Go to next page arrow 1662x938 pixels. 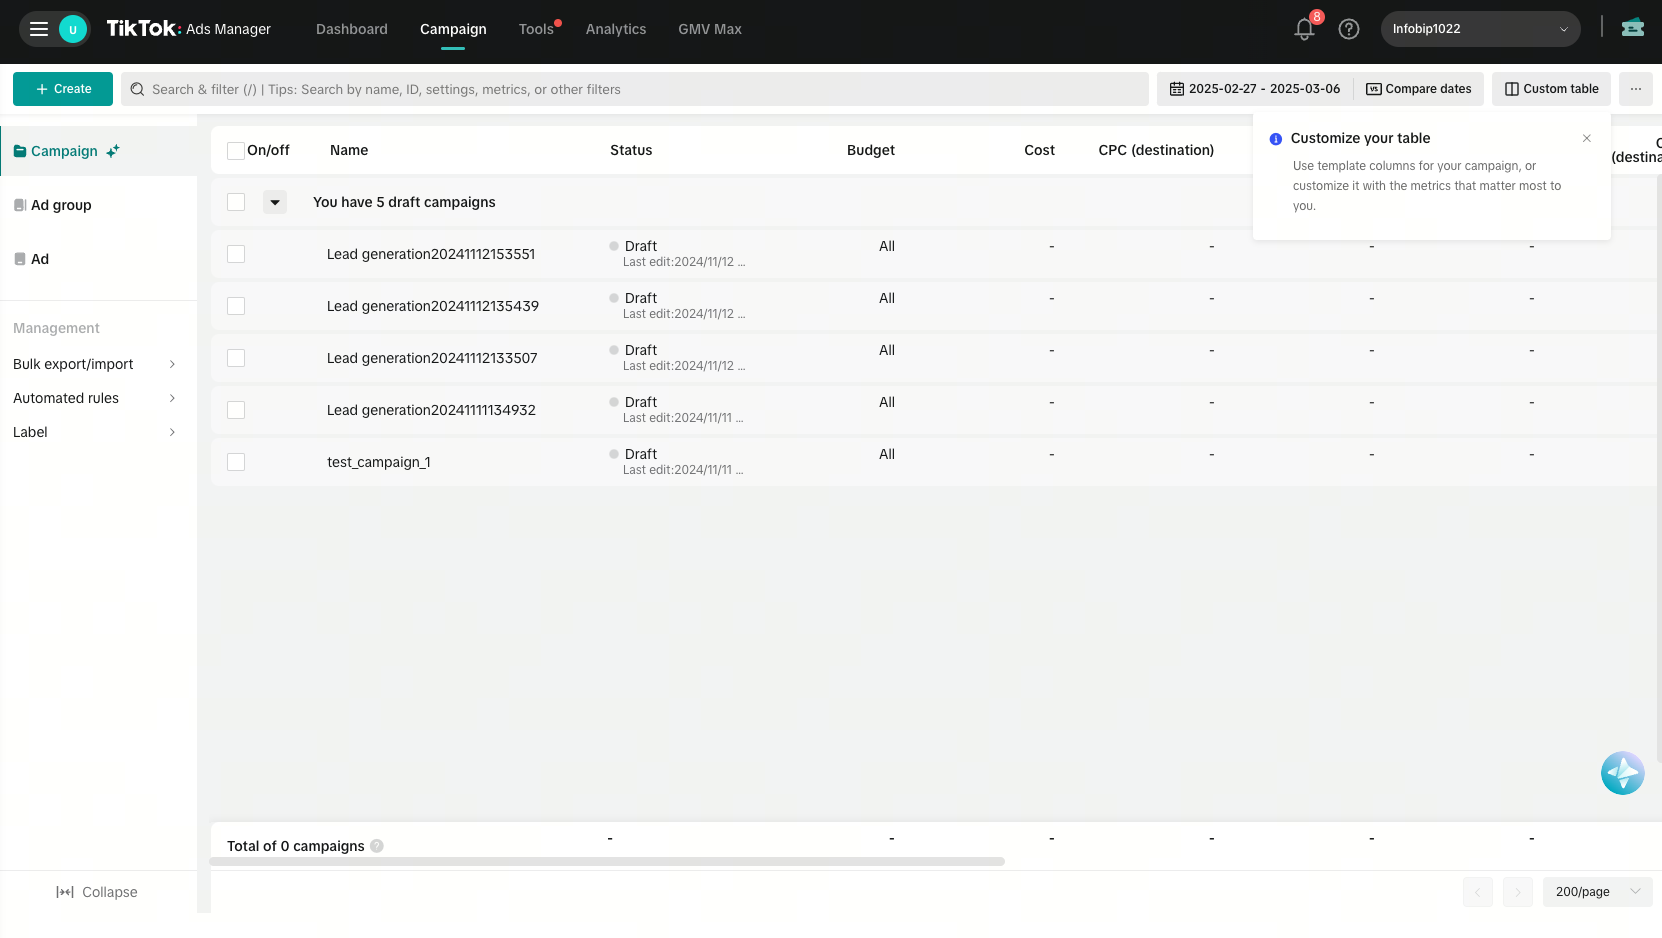1517,892
